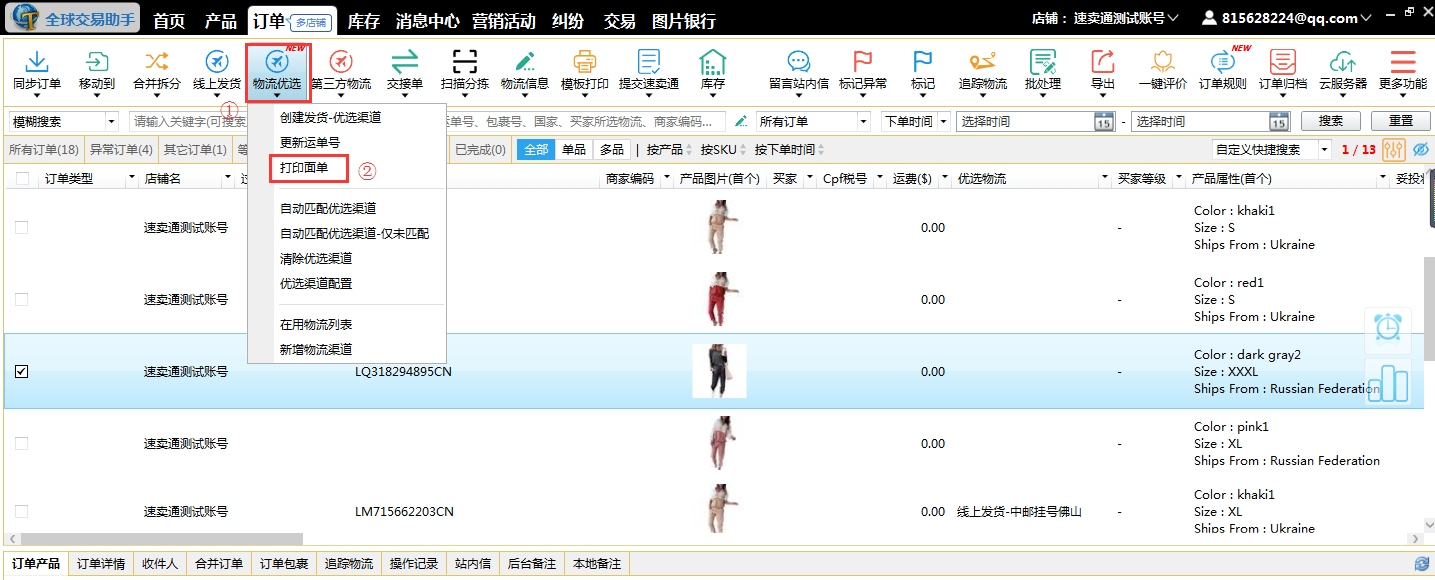Click the 线上发货 online shipping icon
This screenshot has height=580, width=1435.
(x=217, y=61)
